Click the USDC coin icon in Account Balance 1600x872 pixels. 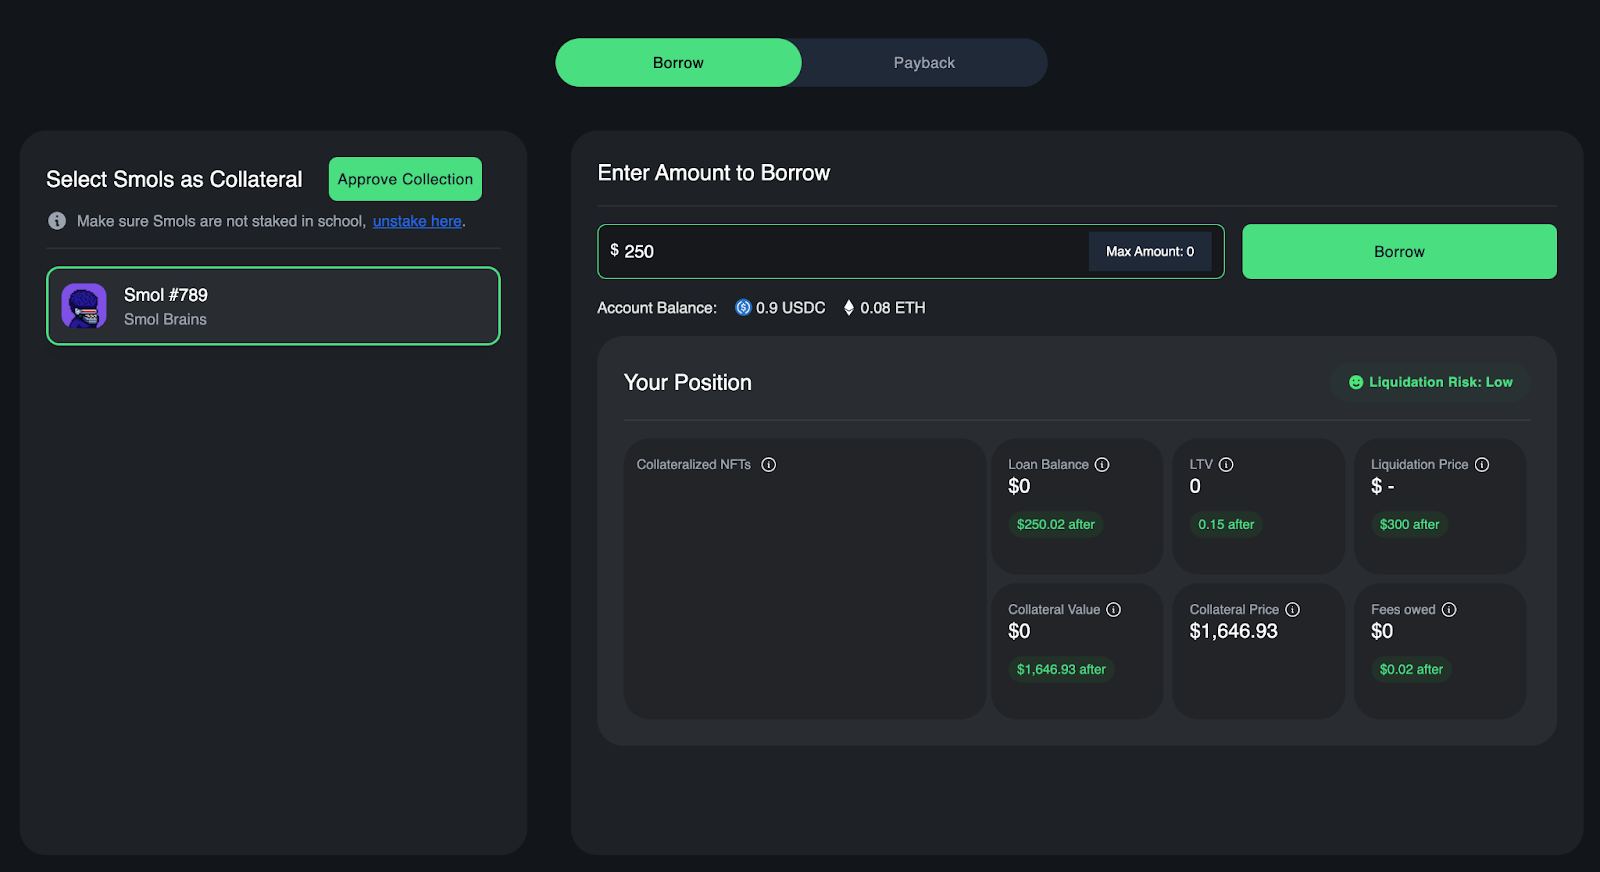coord(743,307)
